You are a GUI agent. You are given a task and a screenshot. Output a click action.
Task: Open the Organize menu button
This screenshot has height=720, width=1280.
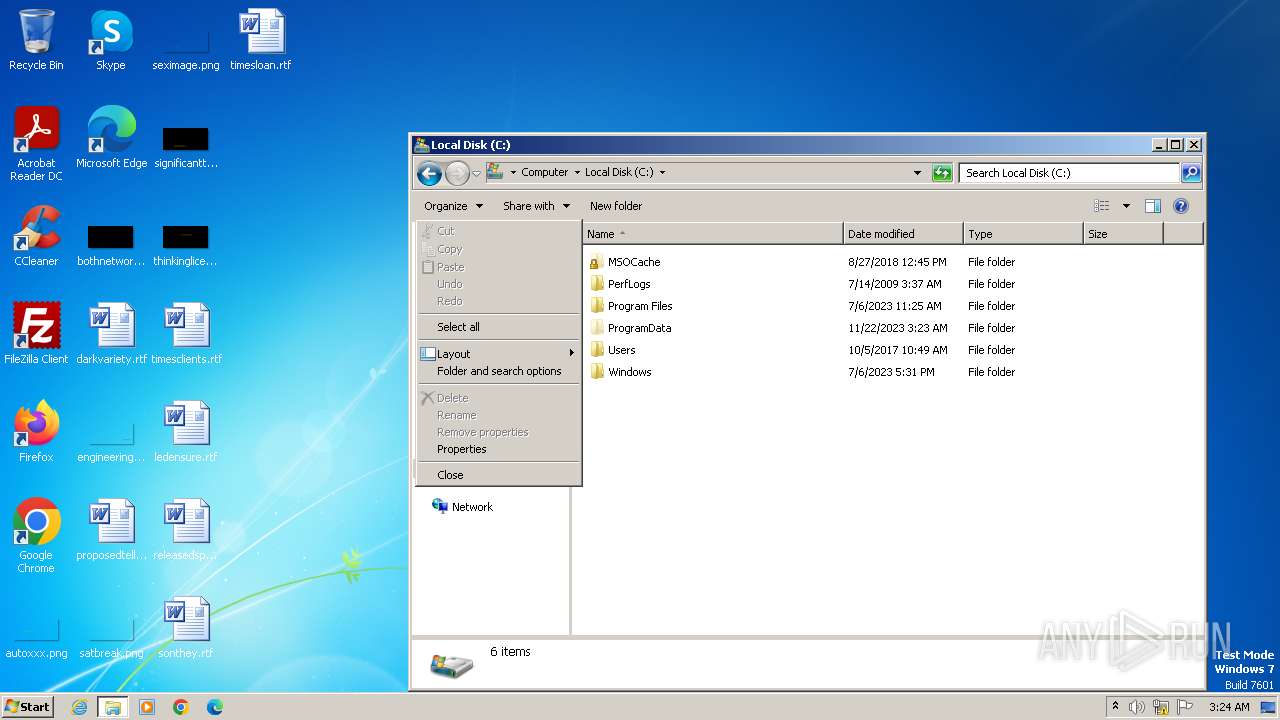[x=453, y=206]
